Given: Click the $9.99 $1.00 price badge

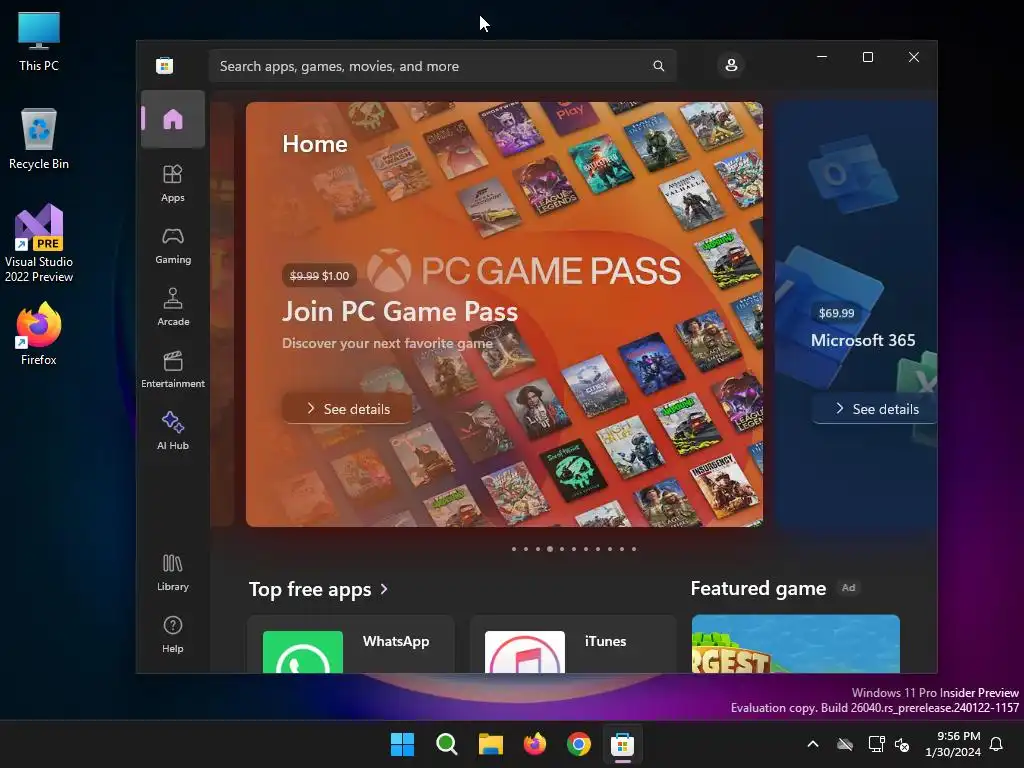Looking at the screenshot, I should [x=319, y=276].
